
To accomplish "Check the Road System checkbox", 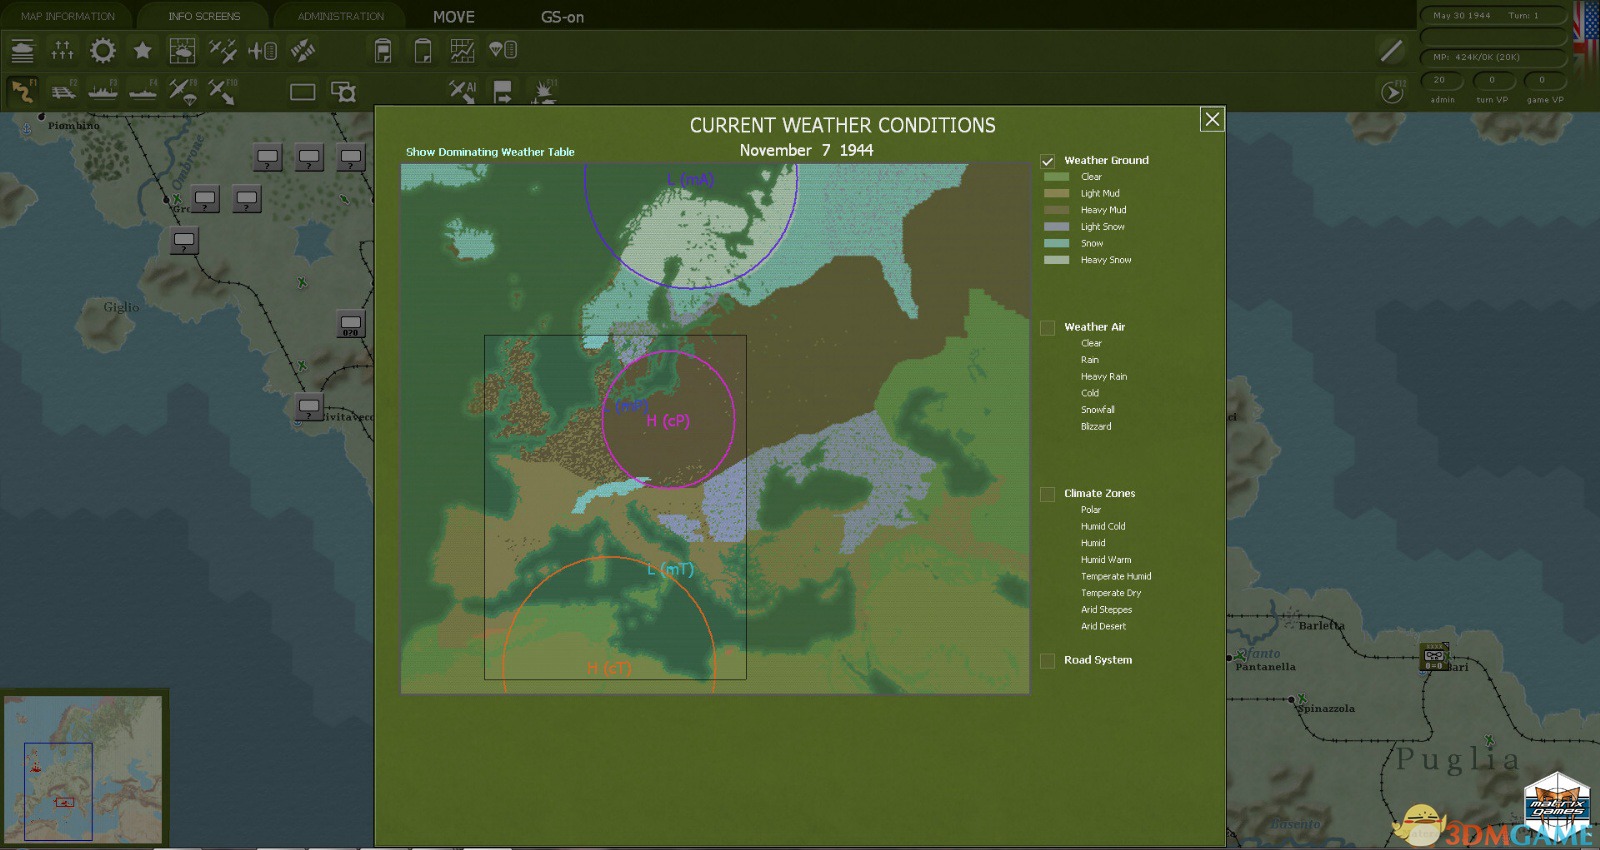I will pyautogui.click(x=1048, y=661).
